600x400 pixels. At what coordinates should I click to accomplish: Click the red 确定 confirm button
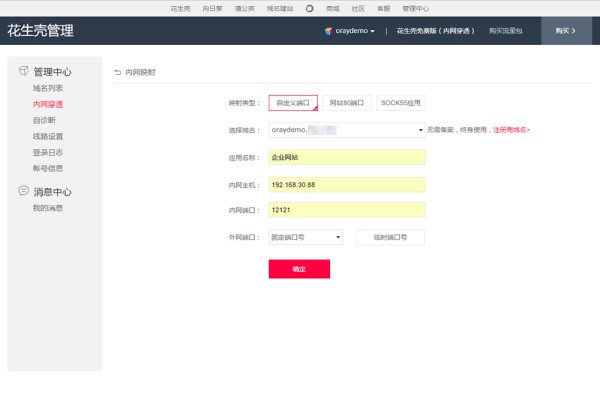pos(299,269)
